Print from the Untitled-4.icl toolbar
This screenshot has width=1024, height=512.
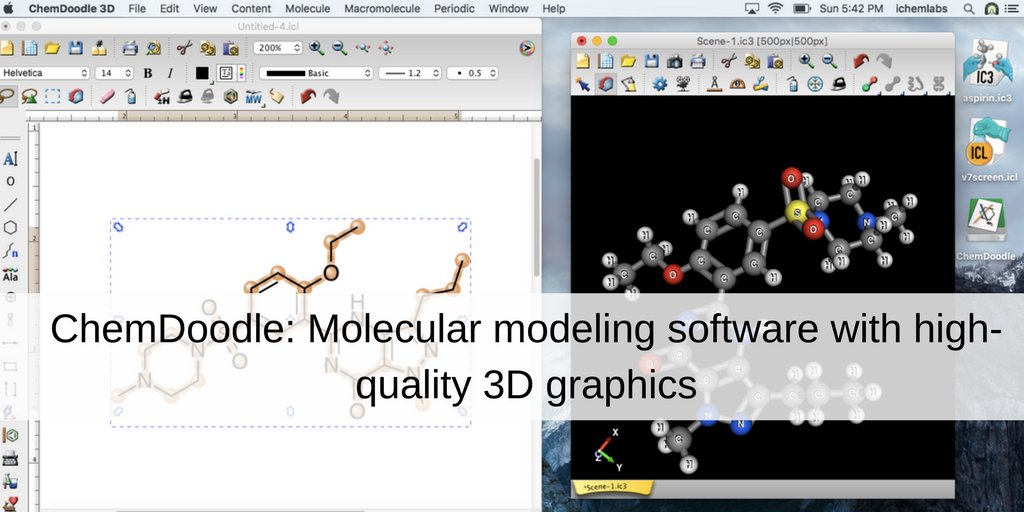(130, 48)
